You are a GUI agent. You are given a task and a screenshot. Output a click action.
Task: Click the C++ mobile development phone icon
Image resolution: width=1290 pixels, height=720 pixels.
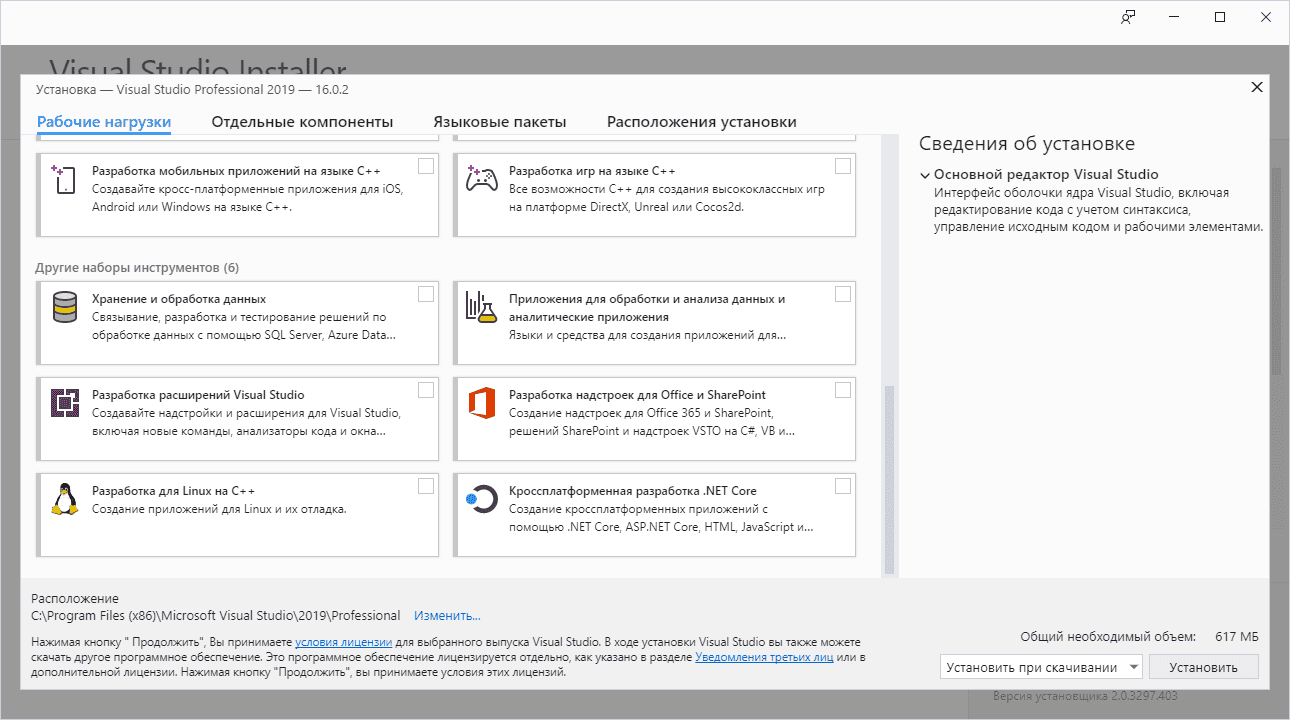point(65,181)
